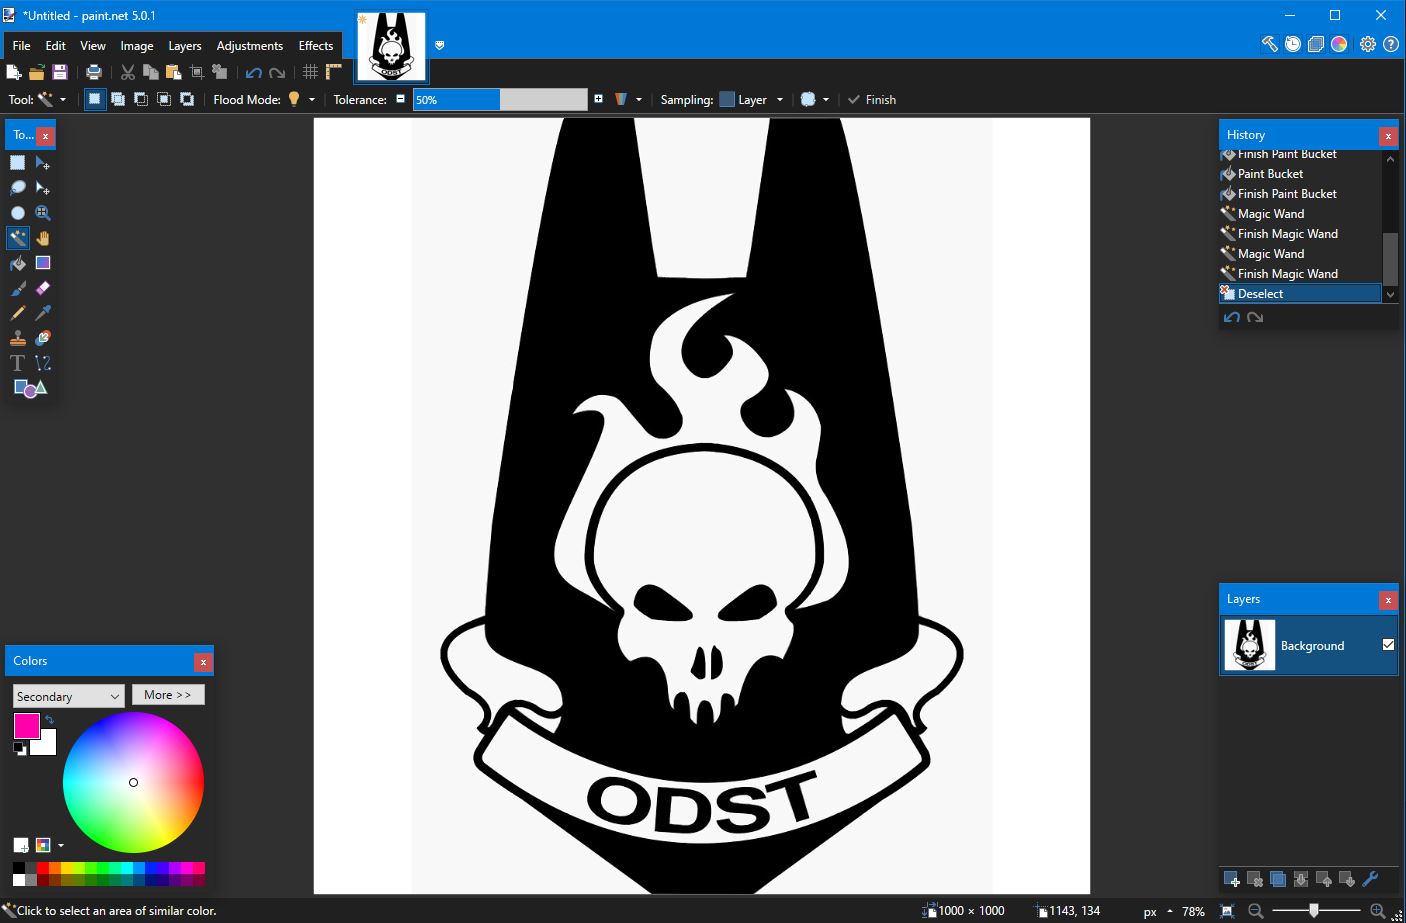Viewport: 1406px width, 923px height.
Task: Click the zoom in magnifier in status bar
Action: (1377, 911)
